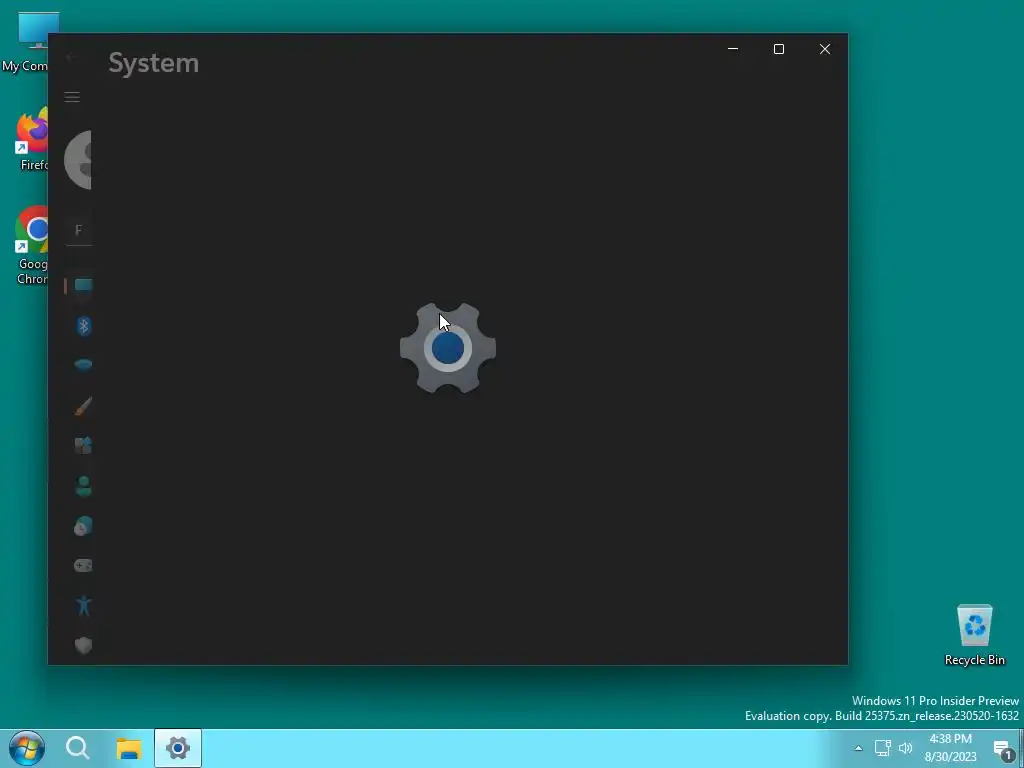Click the Start orb on the taskbar
Image resolution: width=1024 pixels, height=768 pixels.
27,748
